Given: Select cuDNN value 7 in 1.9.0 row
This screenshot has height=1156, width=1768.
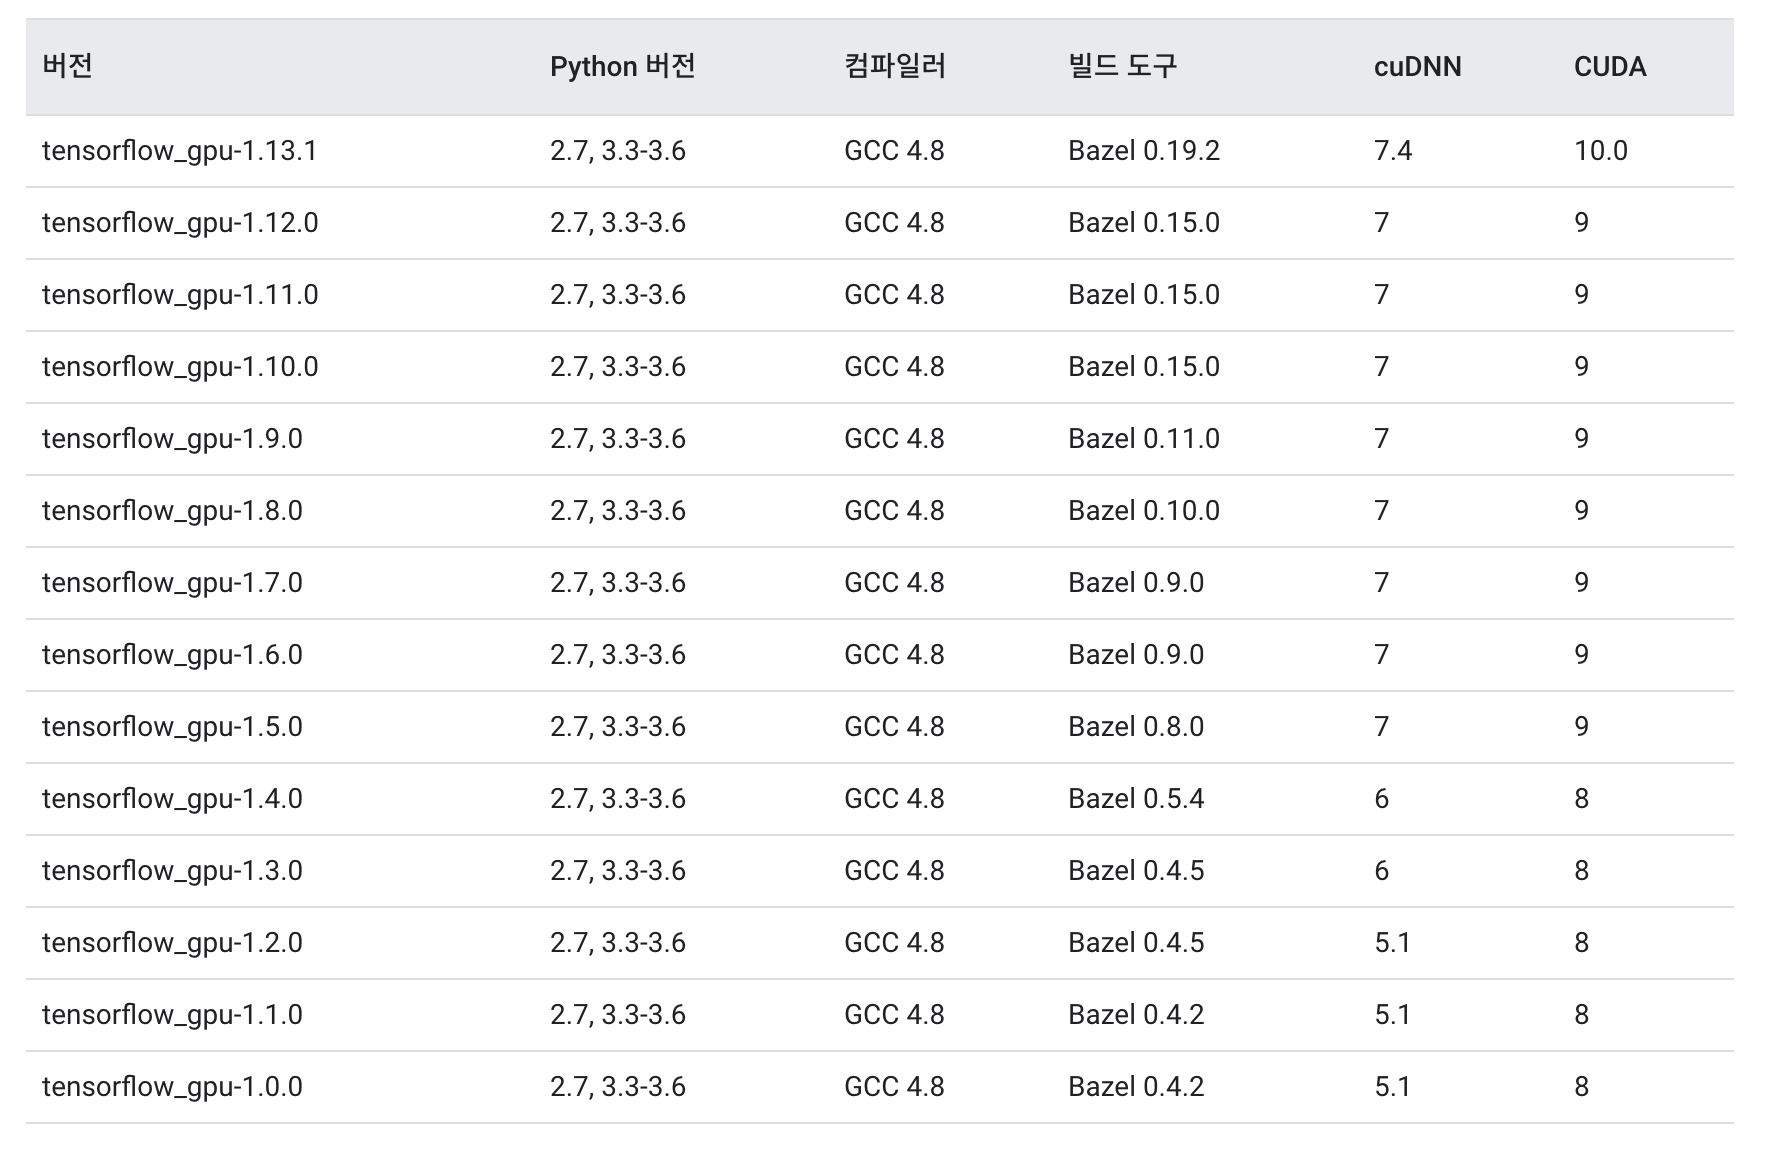Looking at the screenshot, I should click(x=1382, y=439).
